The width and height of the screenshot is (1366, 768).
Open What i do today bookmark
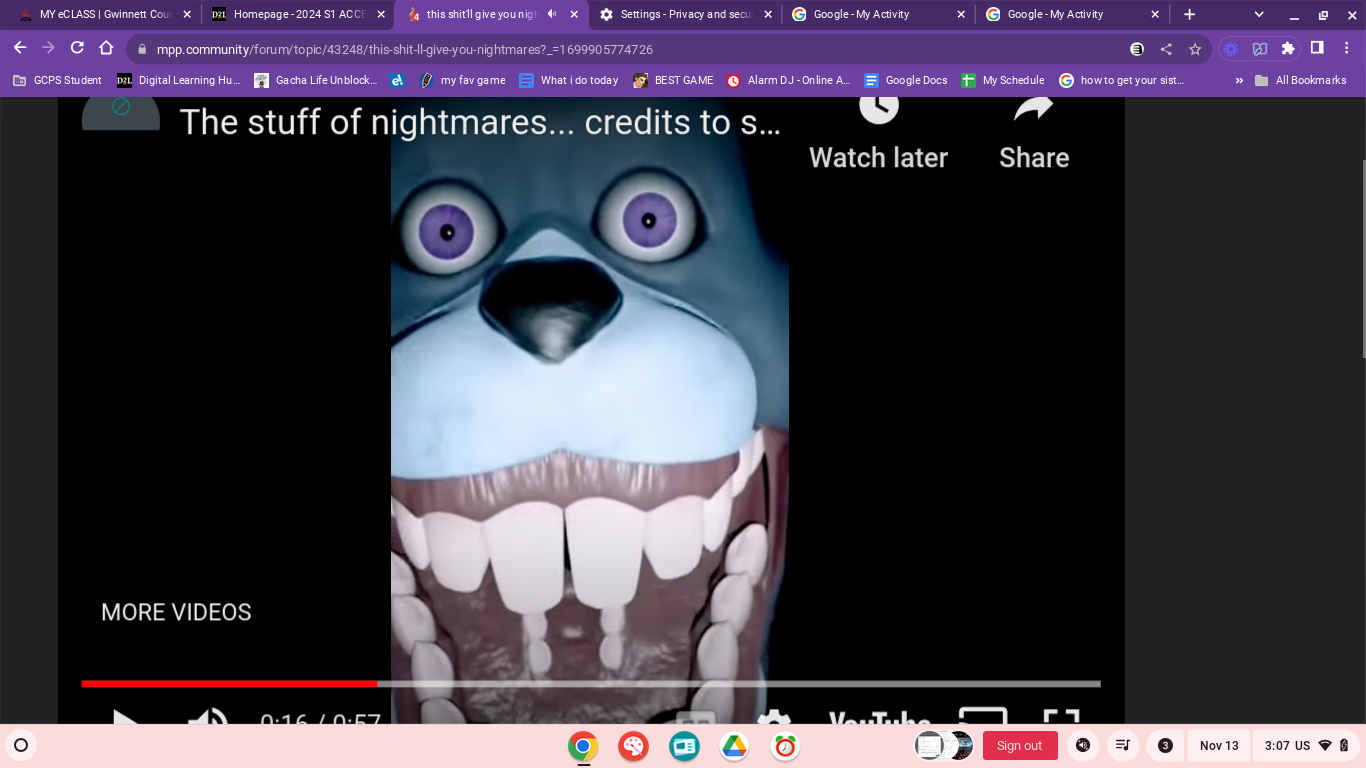(568, 80)
